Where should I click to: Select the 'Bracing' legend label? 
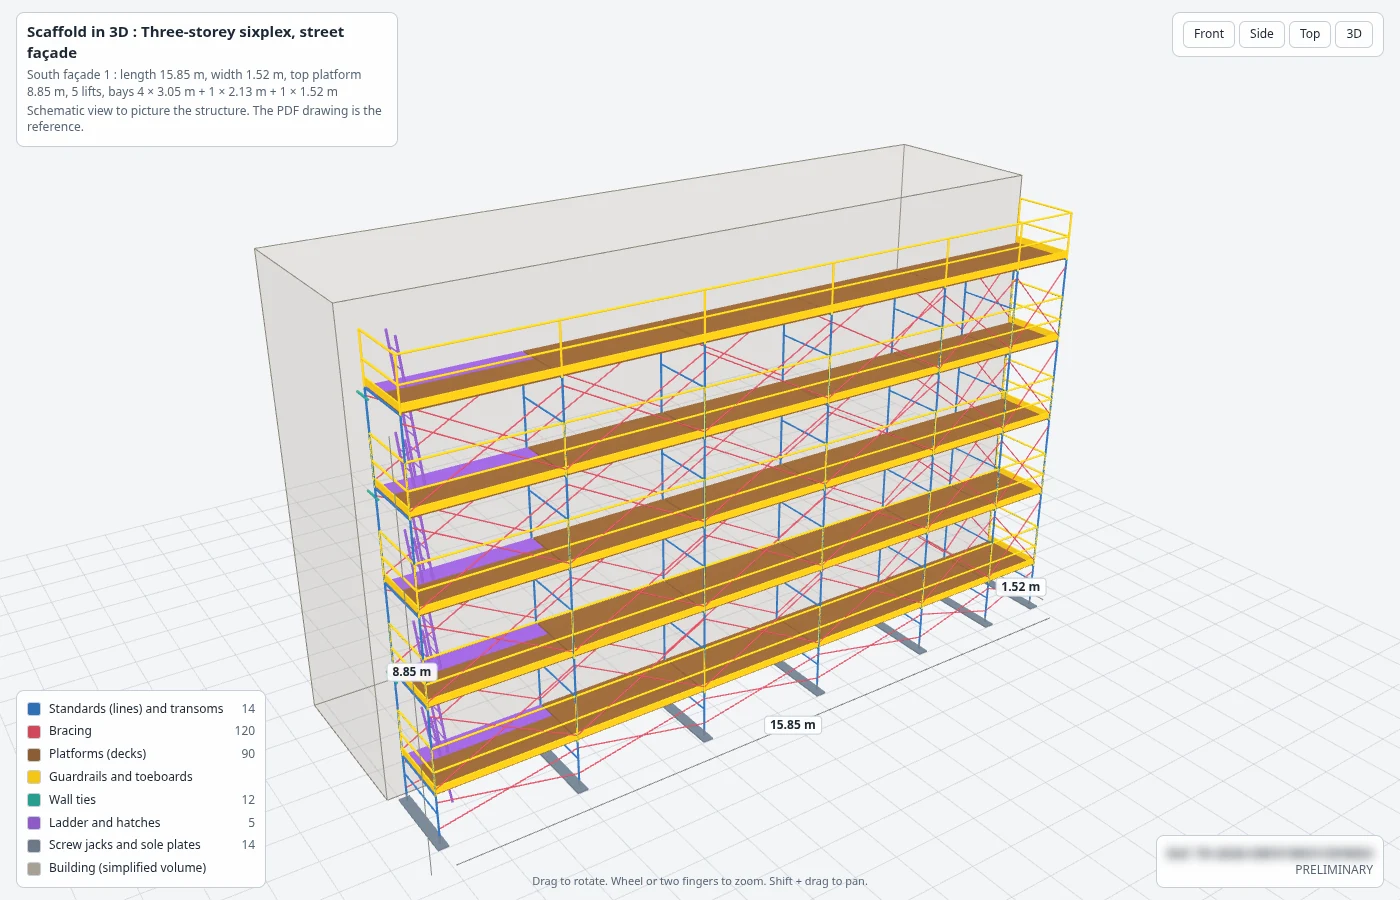tap(70, 731)
